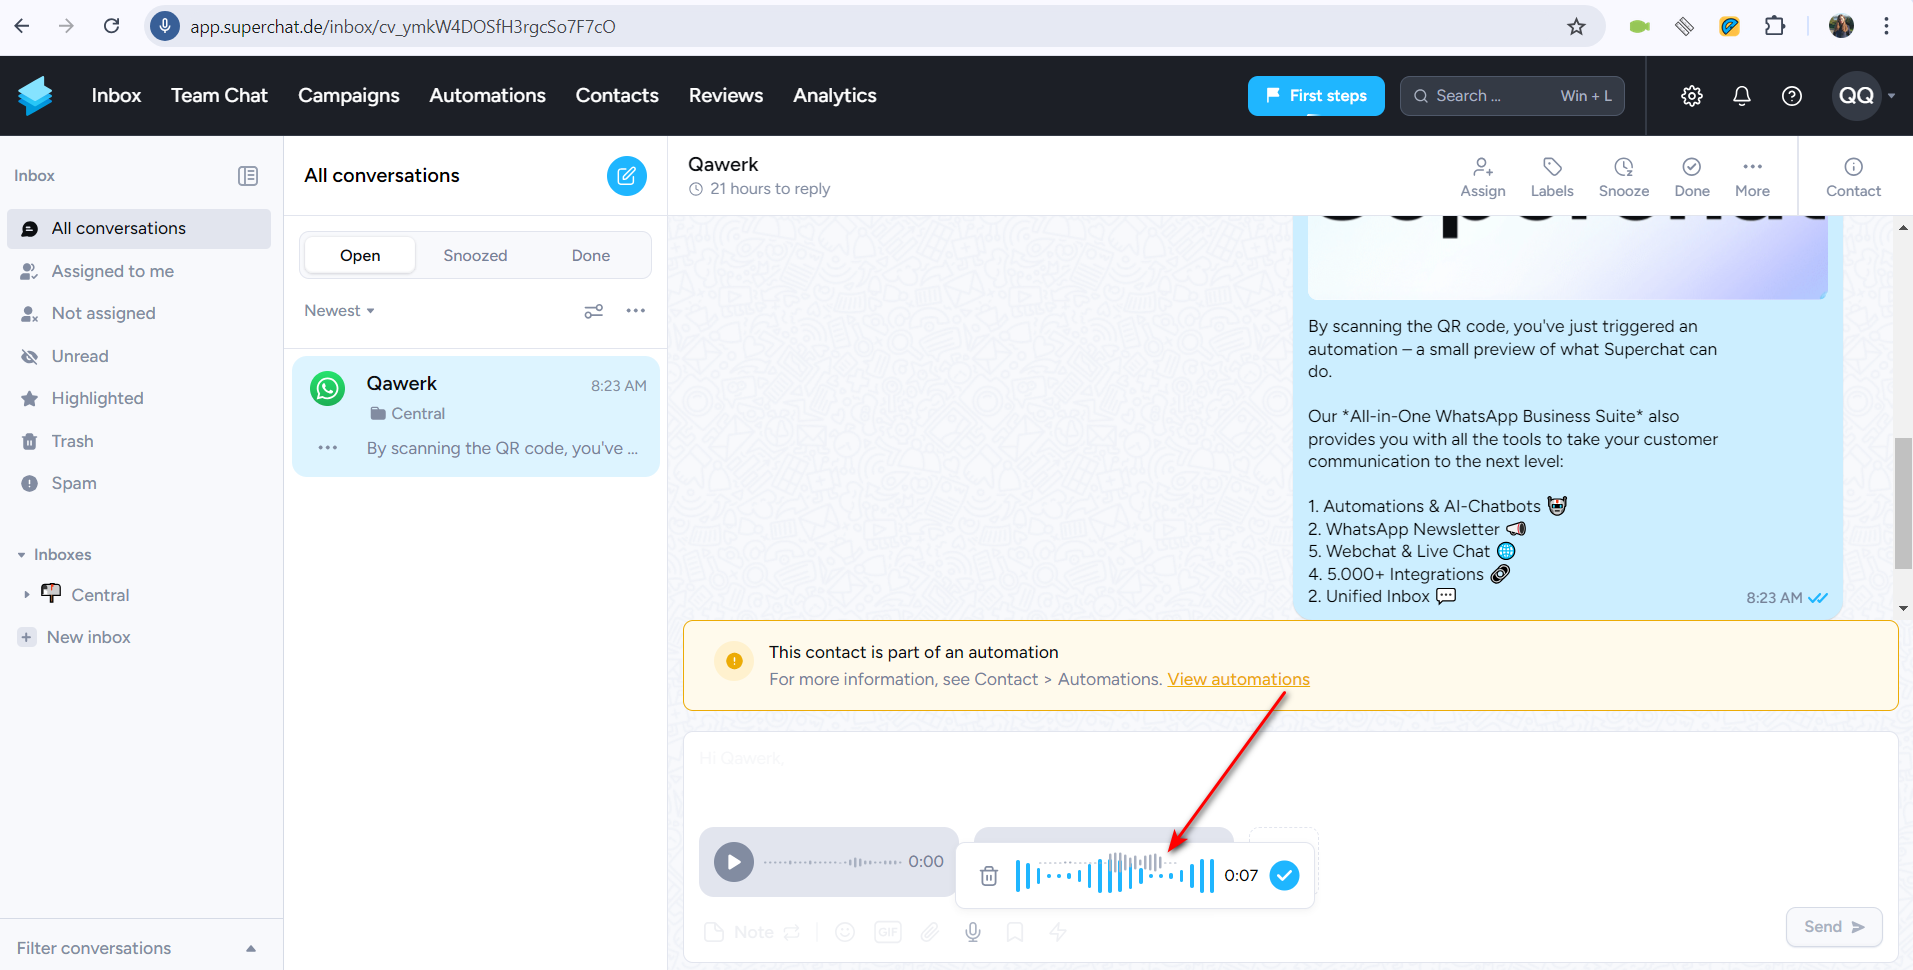This screenshot has width=1913, height=970.
Task: Confirm the voice recording with checkmark
Action: 1284,875
